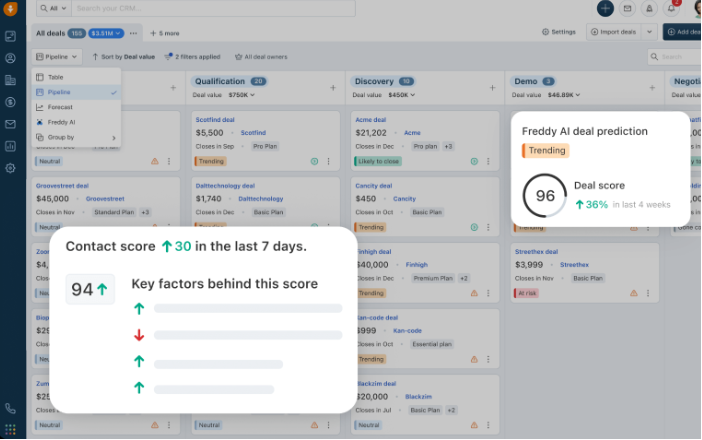Open the phone dialer in sidebar
The image size is (702, 440).
(10, 408)
